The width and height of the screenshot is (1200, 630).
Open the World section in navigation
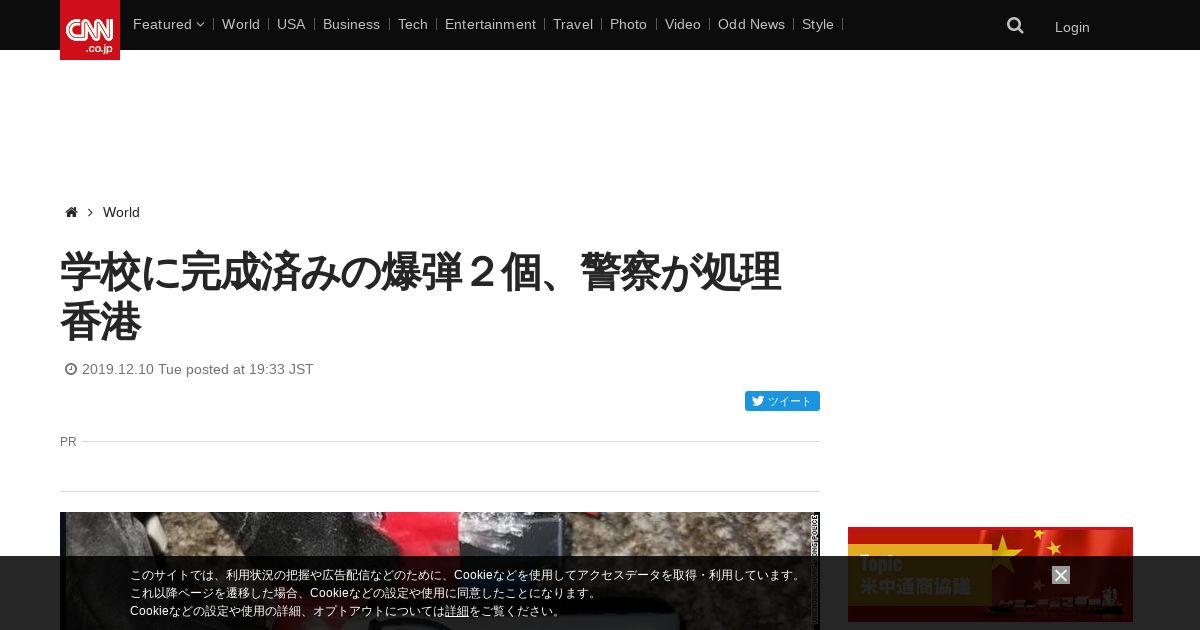(241, 24)
